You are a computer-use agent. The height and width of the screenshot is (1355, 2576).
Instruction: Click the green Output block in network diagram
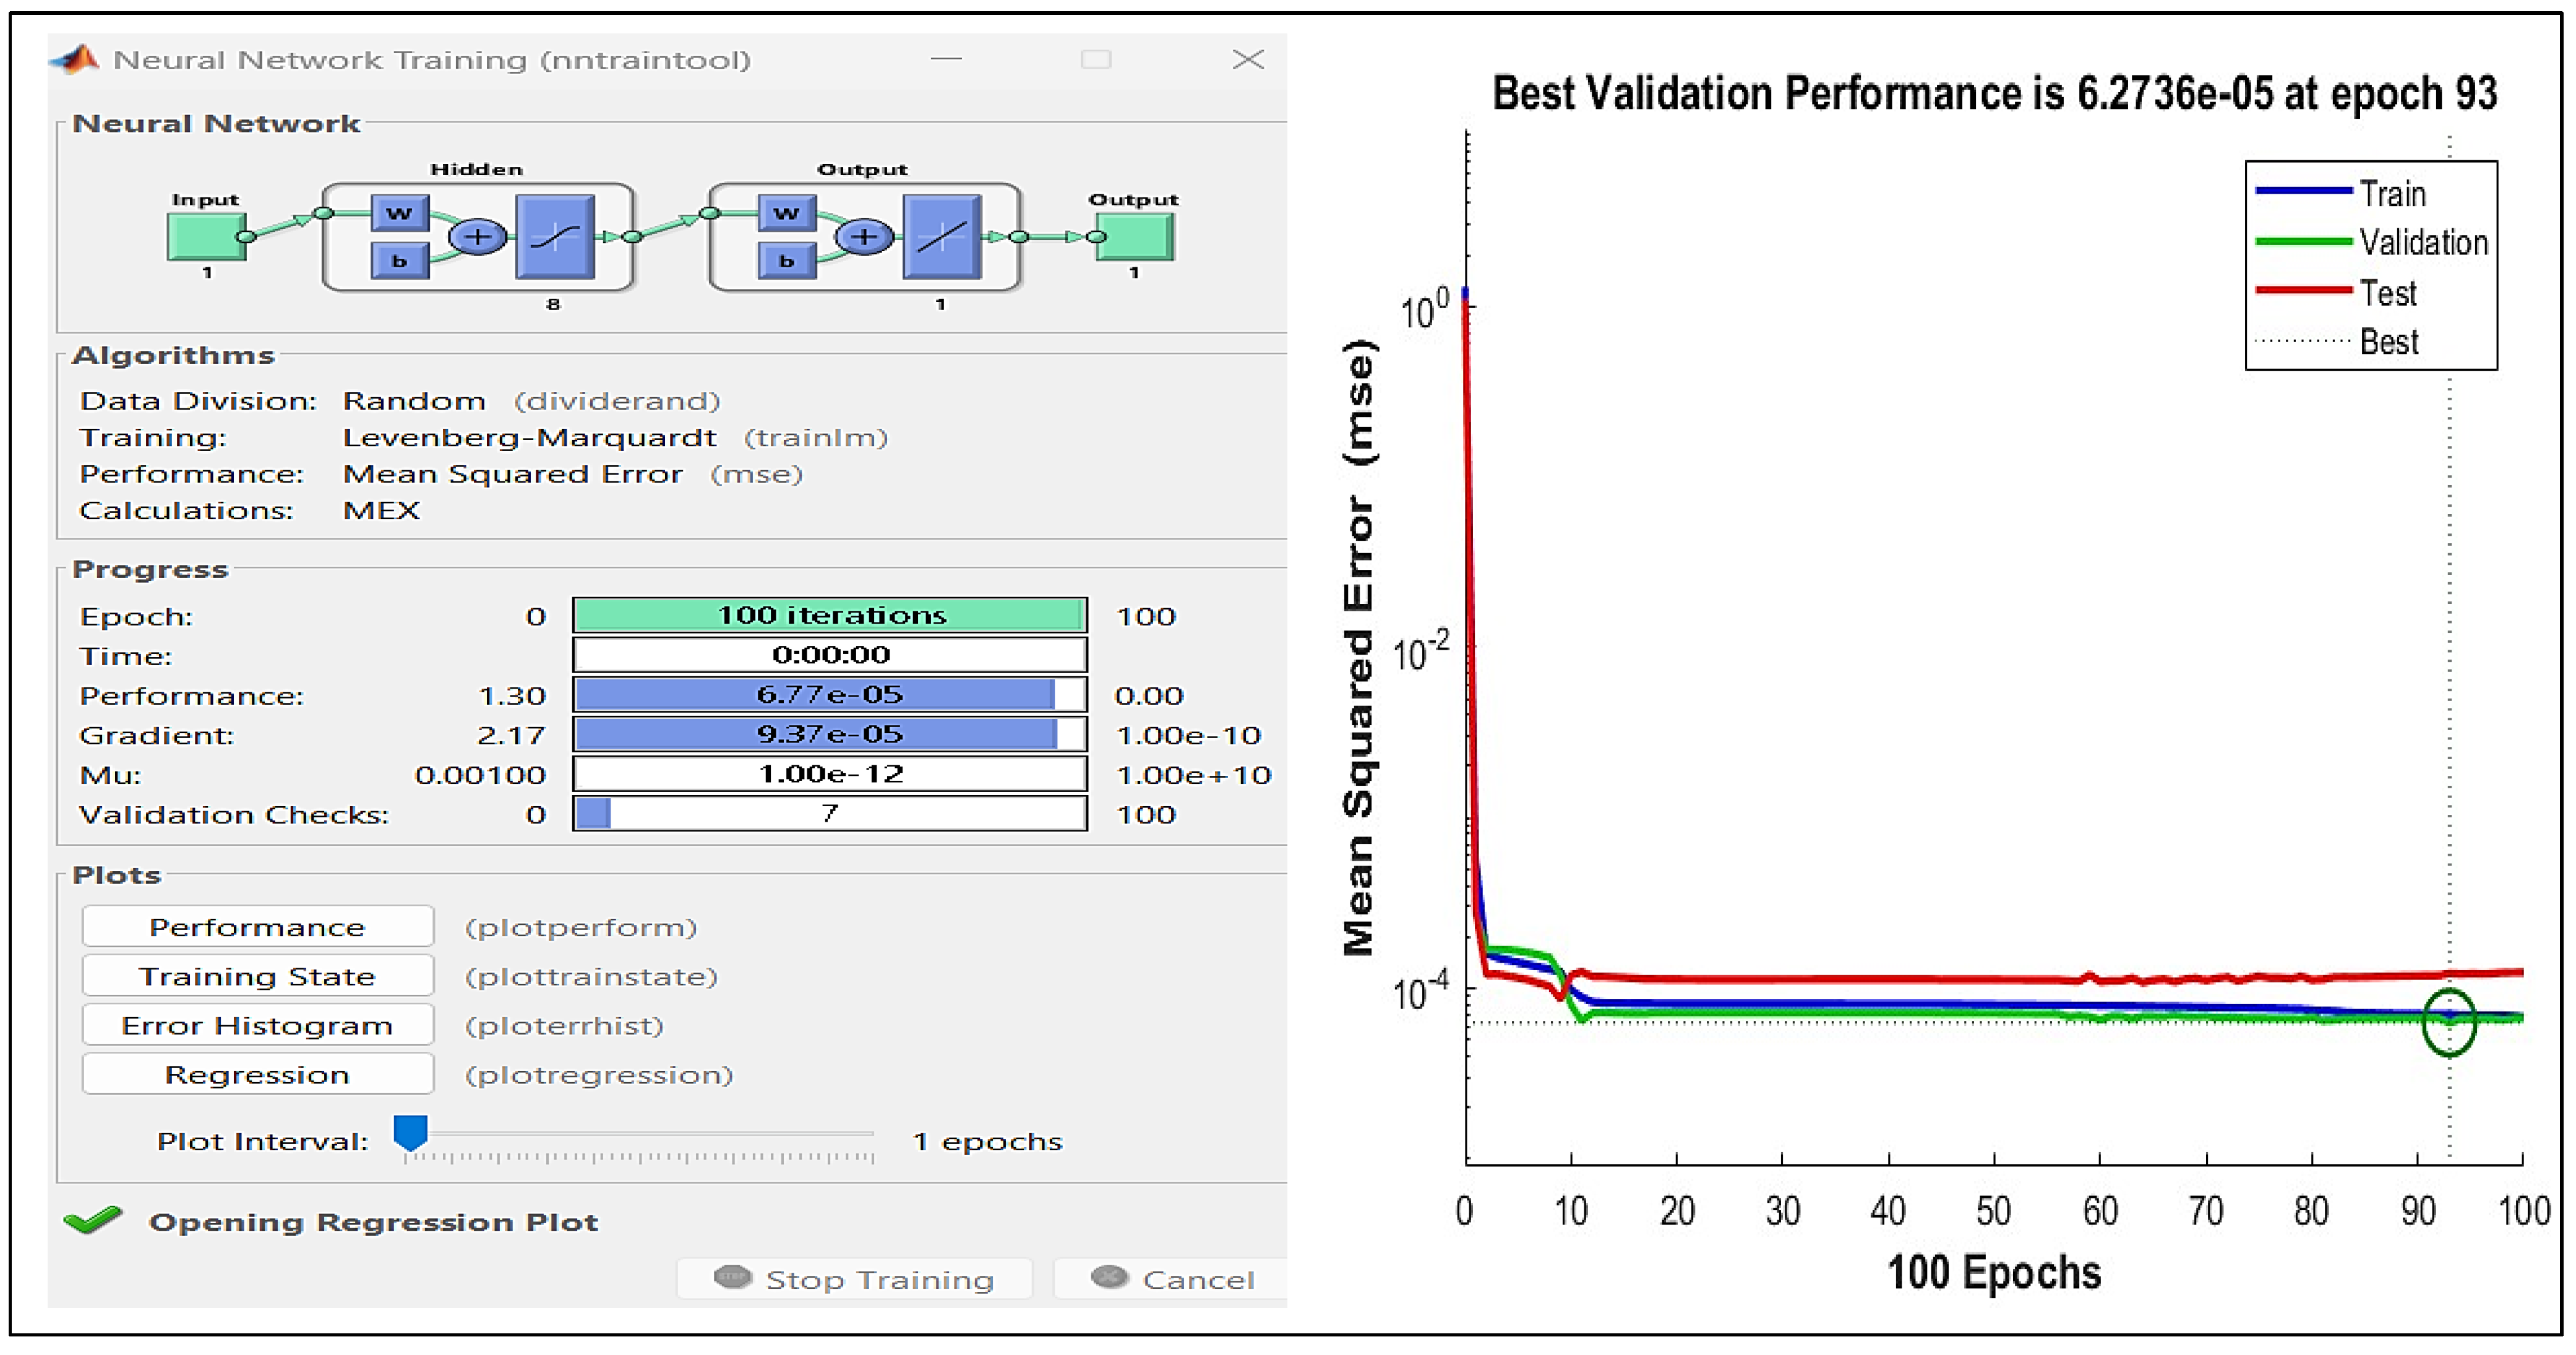point(1136,236)
